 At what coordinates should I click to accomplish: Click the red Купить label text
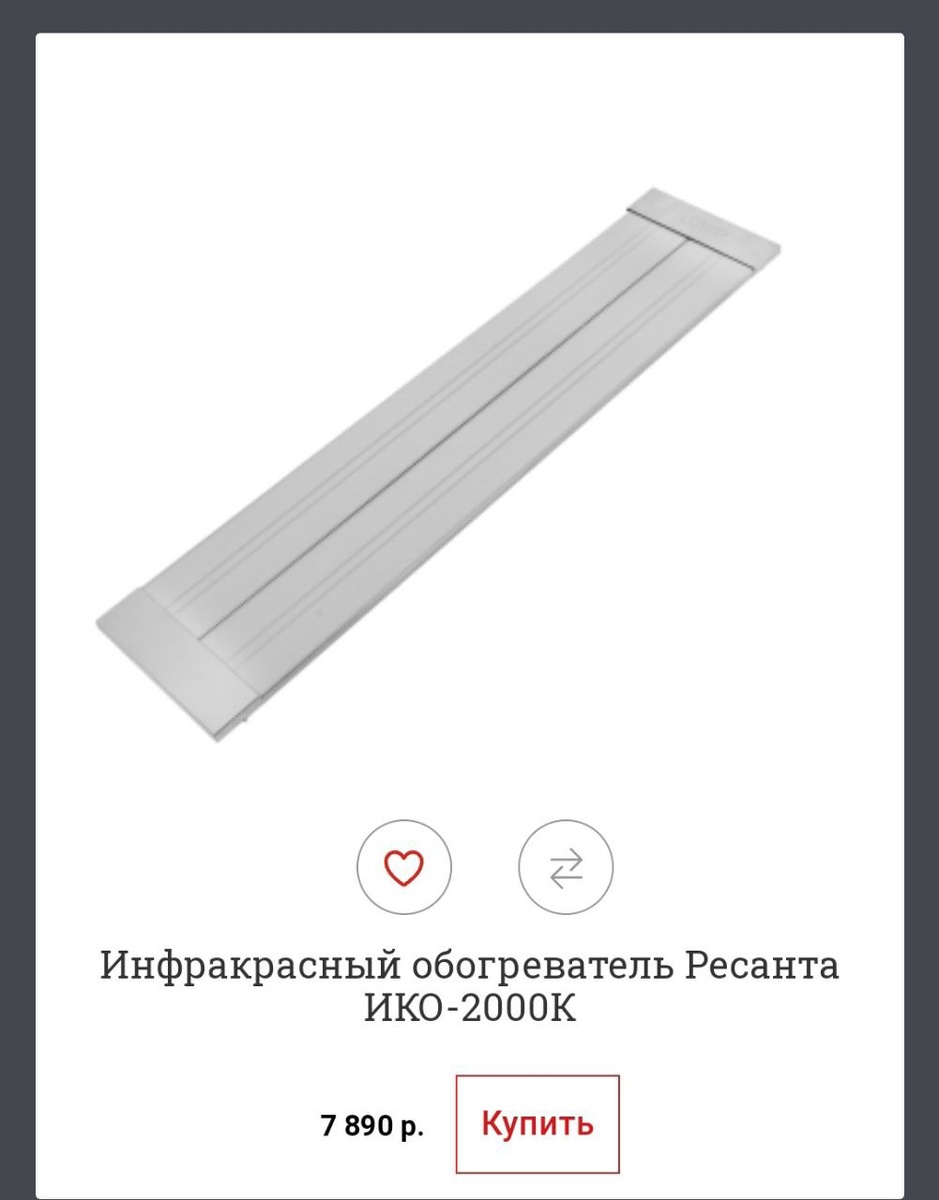point(538,1124)
